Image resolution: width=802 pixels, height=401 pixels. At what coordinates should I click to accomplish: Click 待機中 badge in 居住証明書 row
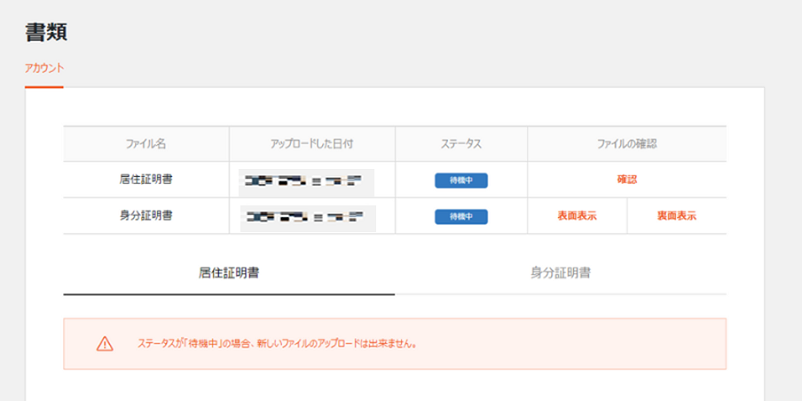click(461, 181)
